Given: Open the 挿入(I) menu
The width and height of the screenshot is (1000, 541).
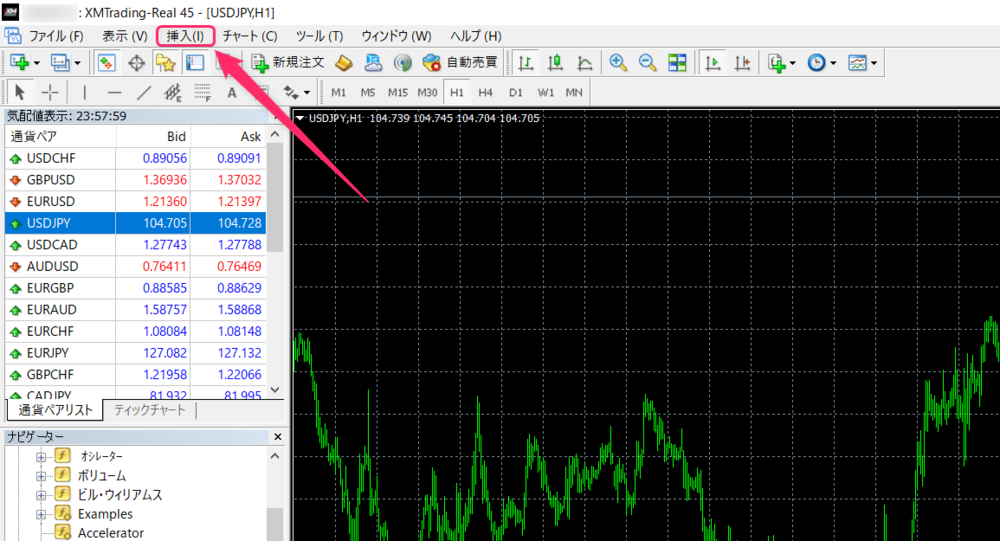Looking at the screenshot, I should (x=186, y=36).
